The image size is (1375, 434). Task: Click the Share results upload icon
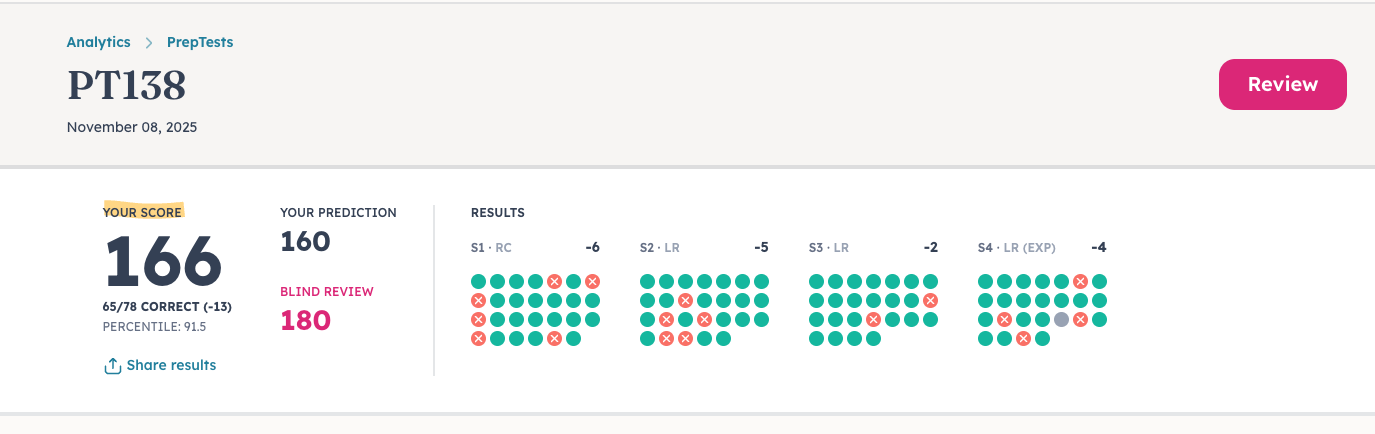point(113,365)
